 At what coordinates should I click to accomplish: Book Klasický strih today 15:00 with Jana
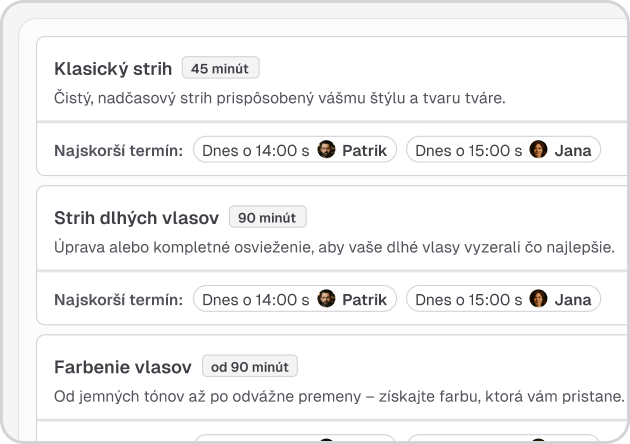click(x=503, y=150)
